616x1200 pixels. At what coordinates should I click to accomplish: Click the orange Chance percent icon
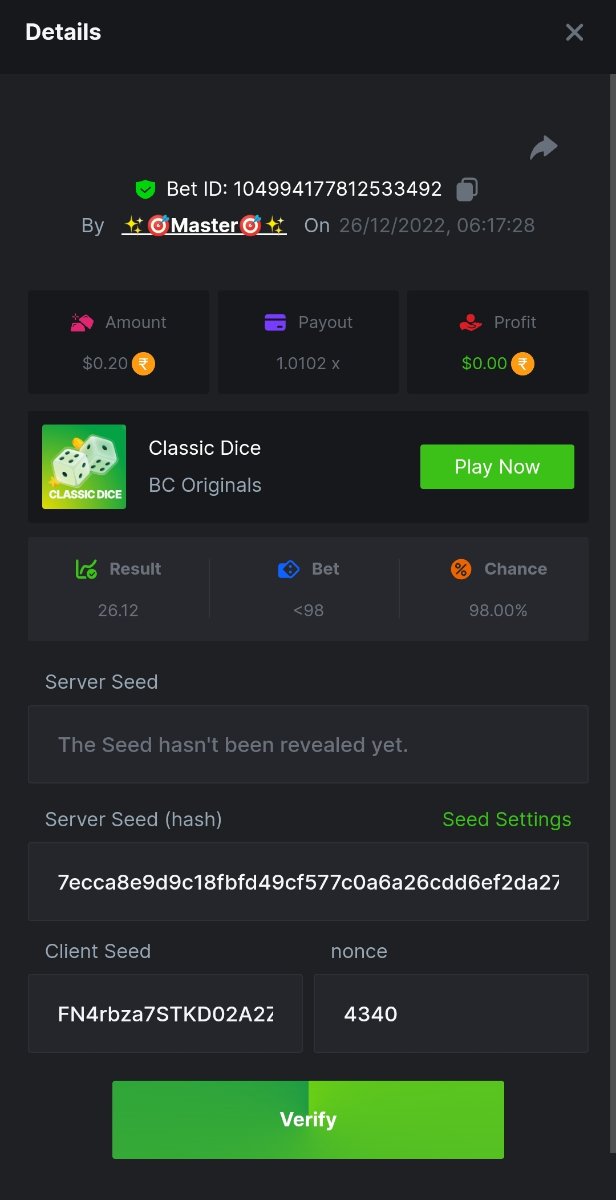click(460, 569)
